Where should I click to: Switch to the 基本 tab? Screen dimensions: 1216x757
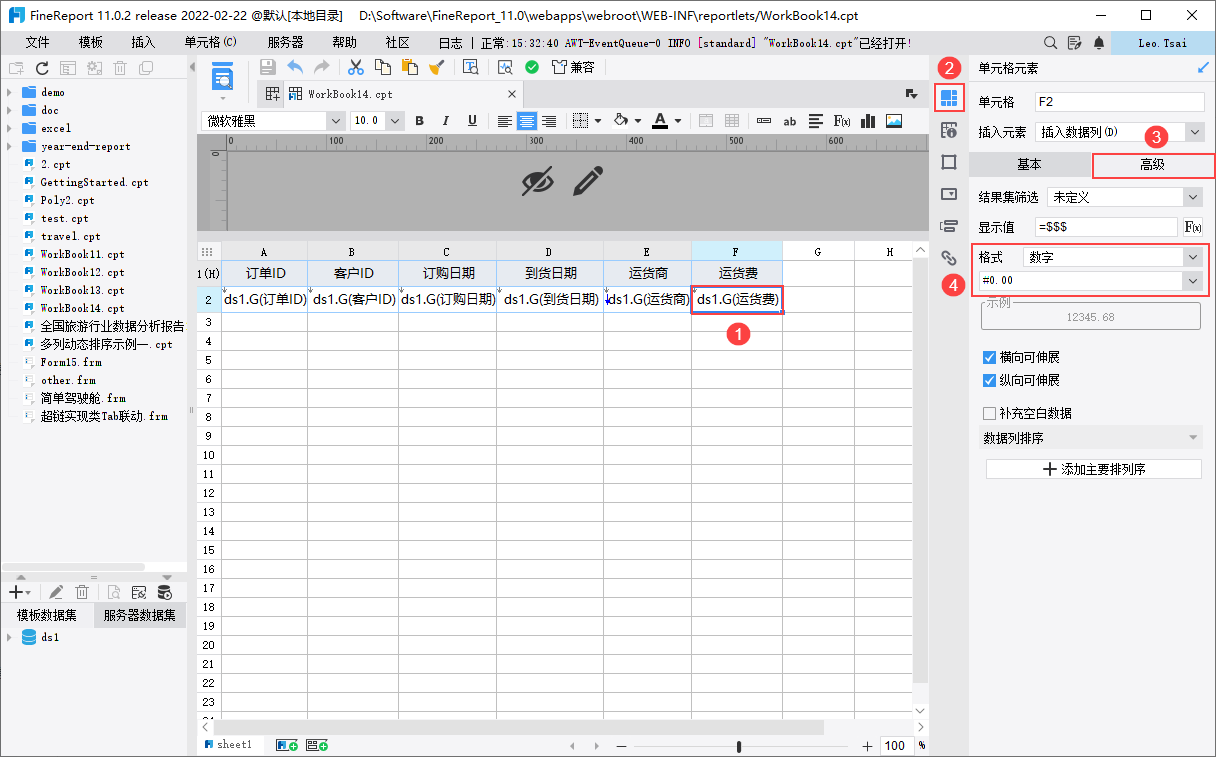click(x=1030, y=165)
